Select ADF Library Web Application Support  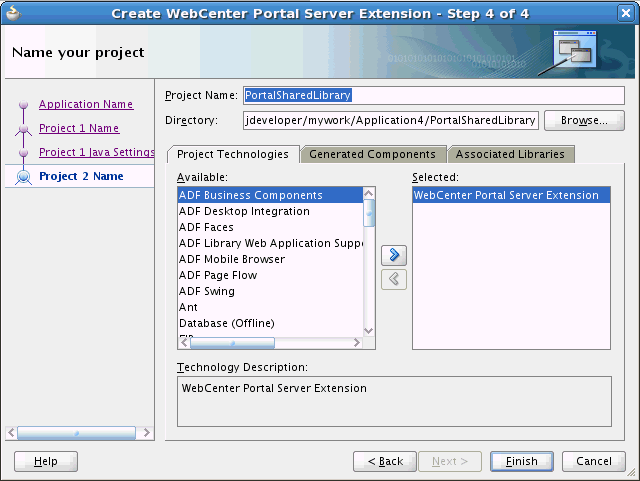tap(270, 243)
